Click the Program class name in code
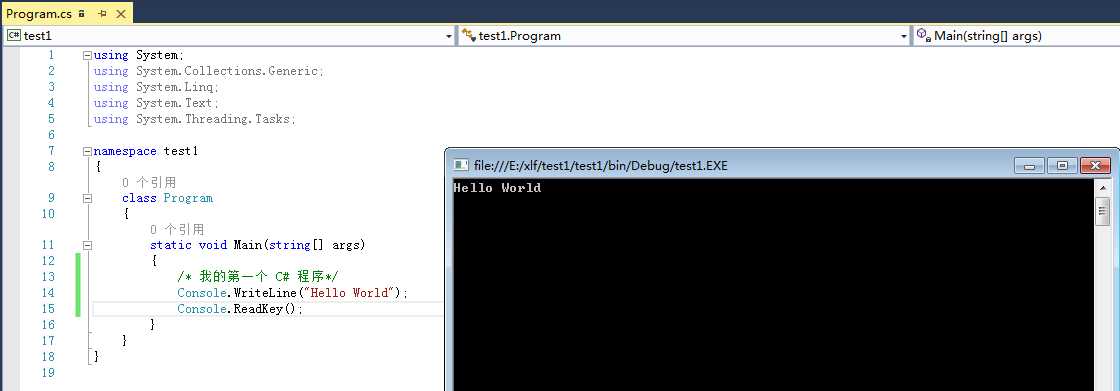The image size is (1120, 391). [188, 198]
